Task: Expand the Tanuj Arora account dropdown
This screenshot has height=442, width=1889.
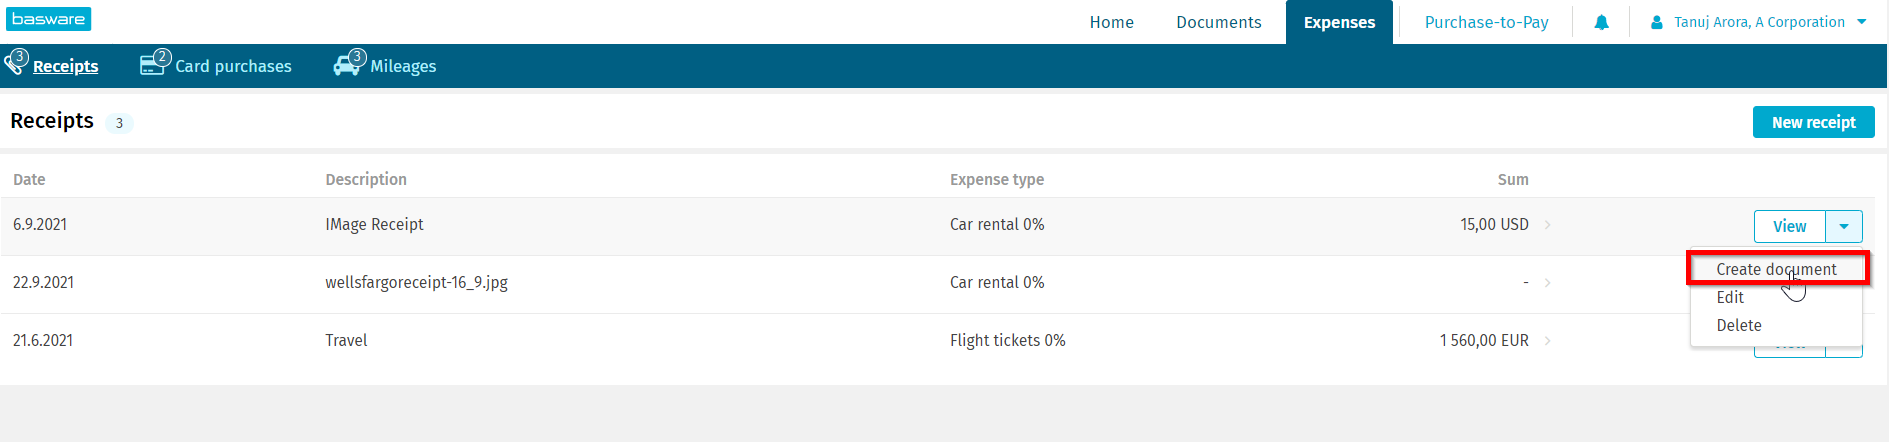Action: pyautogui.click(x=1861, y=22)
